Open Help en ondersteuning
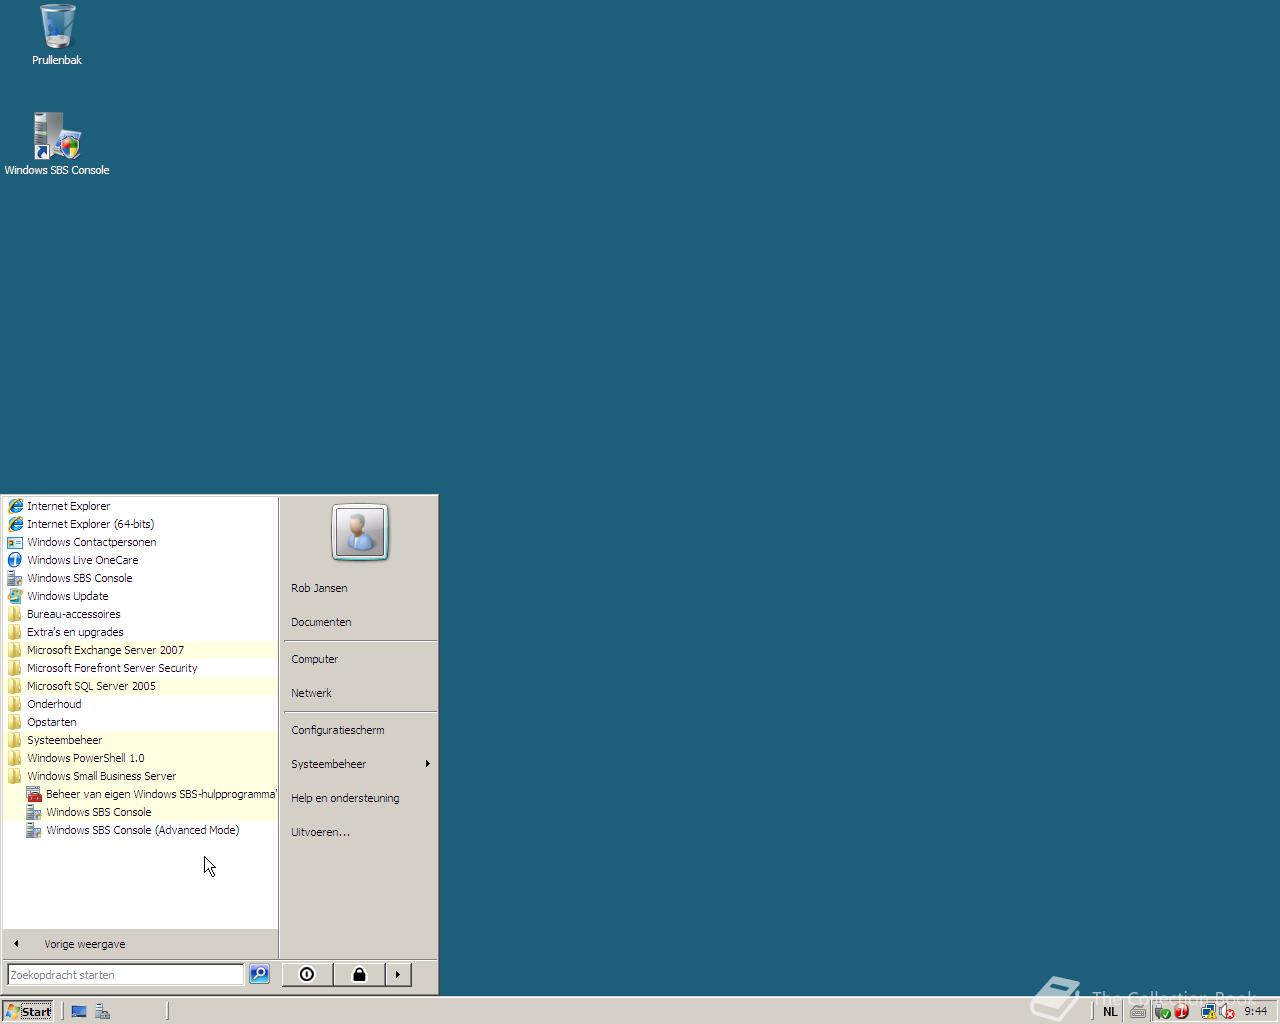This screenshot has height=1024, width=1280. tap(360, 798)
